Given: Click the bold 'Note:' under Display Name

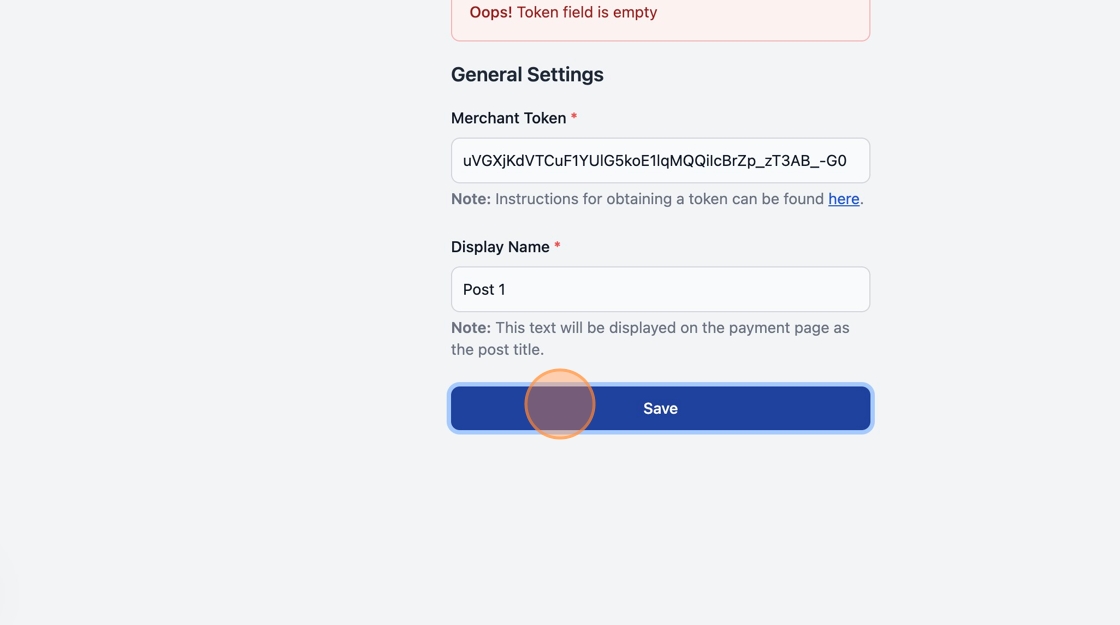Looking at the screenshot, I should (471, 328).
